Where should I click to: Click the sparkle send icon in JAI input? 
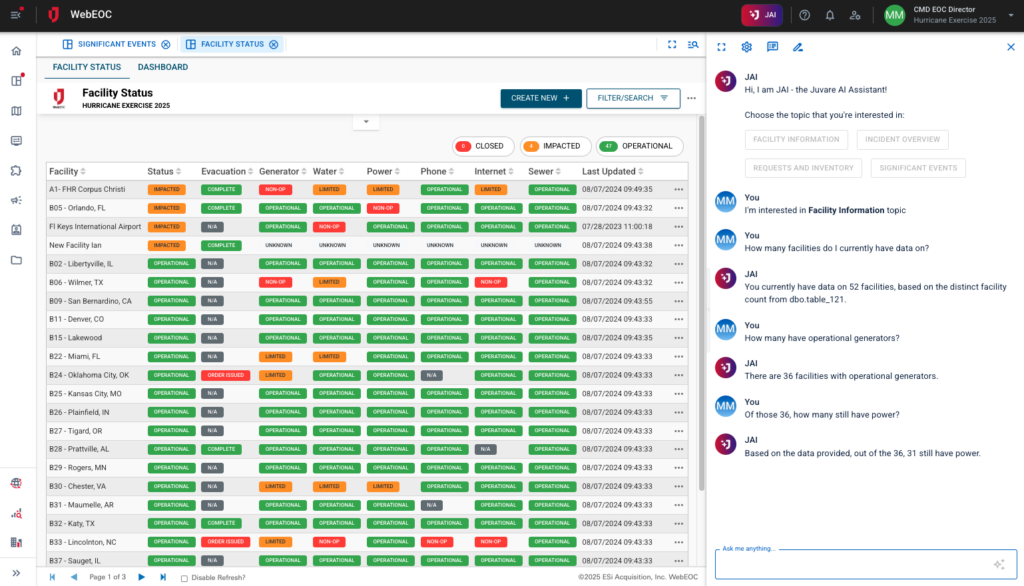[999, 564]
